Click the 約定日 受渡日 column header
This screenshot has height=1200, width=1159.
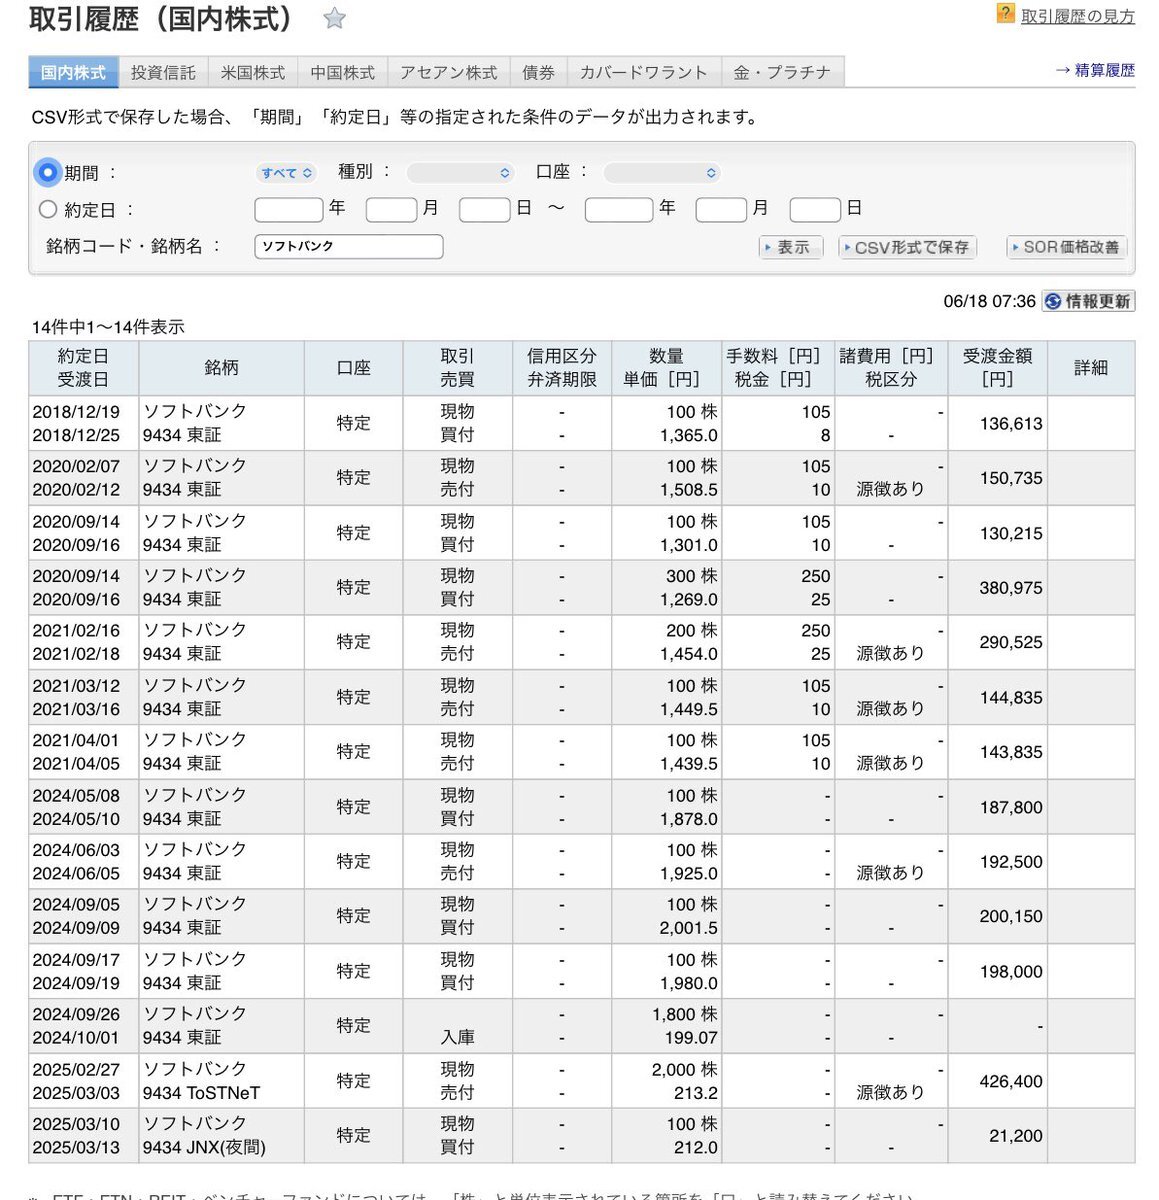pyautogui.click(x=83, y=368)
